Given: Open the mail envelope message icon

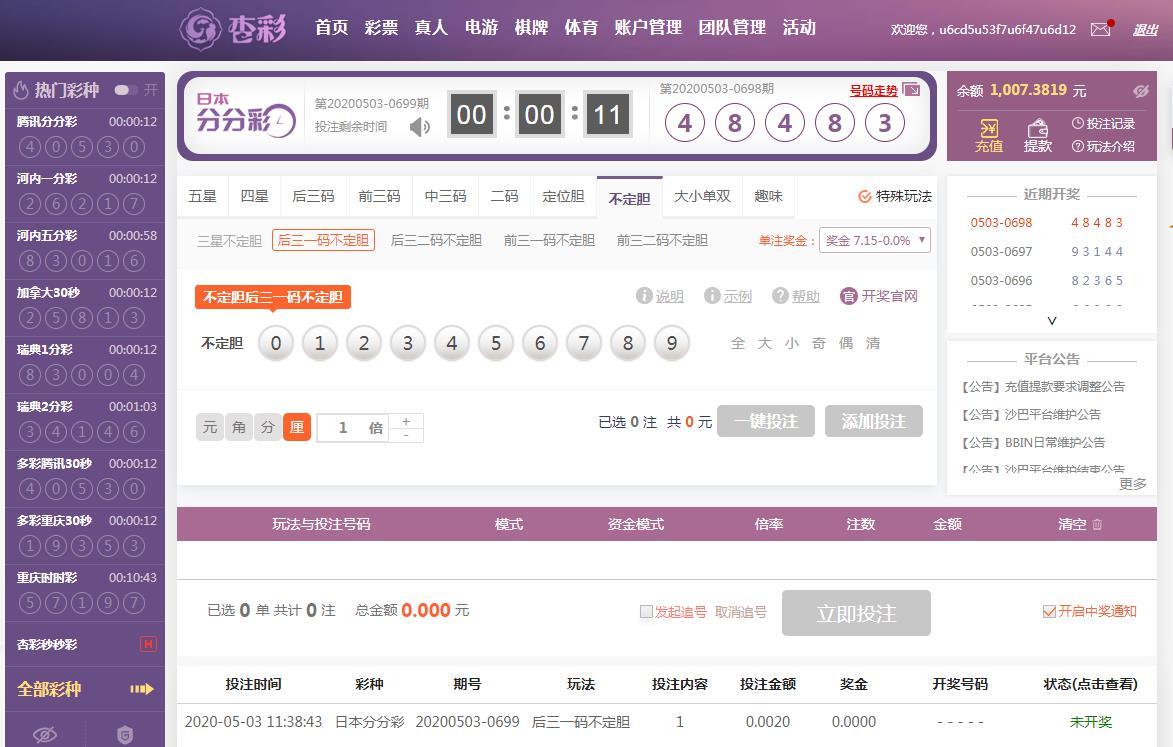Looking at the screenshot, I should (x=1100, y=29).
